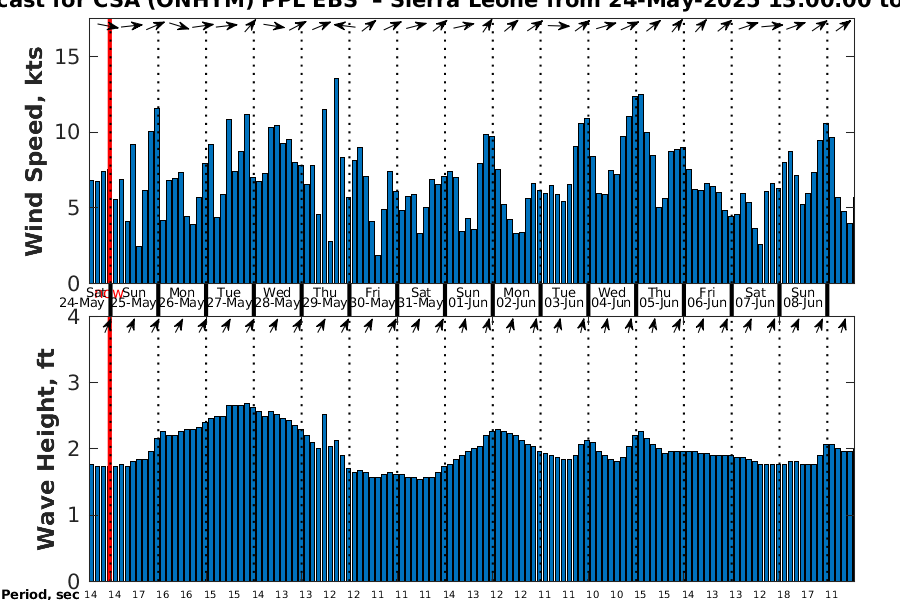This screenshot has height=600, width=900.
Task: Click the 'Mon 02-Jun' date label
Action: [x=517, y=297]
